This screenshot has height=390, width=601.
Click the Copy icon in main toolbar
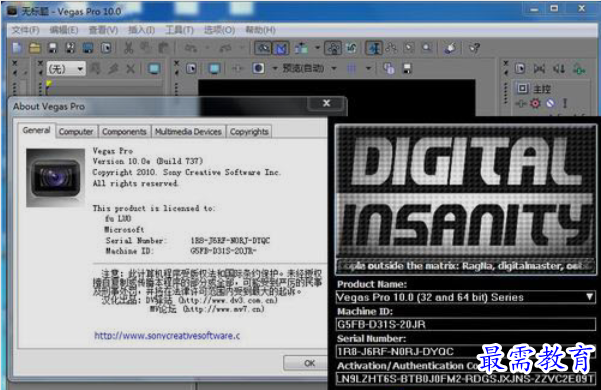[146, 48]
